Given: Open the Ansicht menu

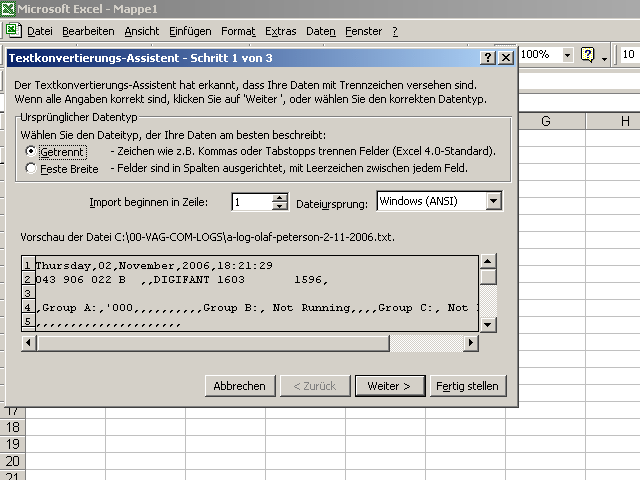Looking at the screenshot, I should tap(142, 31).
